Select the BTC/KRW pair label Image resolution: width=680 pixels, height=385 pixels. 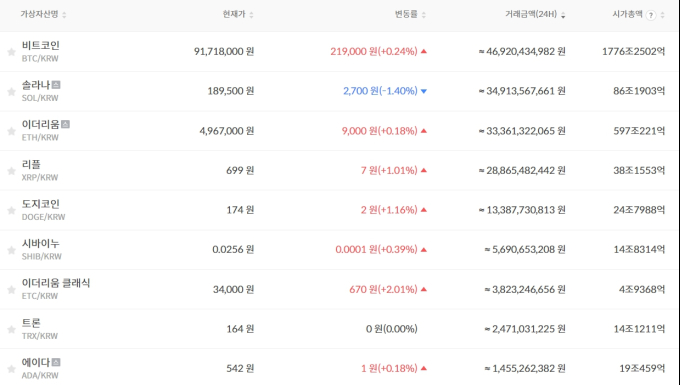click(40, 59)
